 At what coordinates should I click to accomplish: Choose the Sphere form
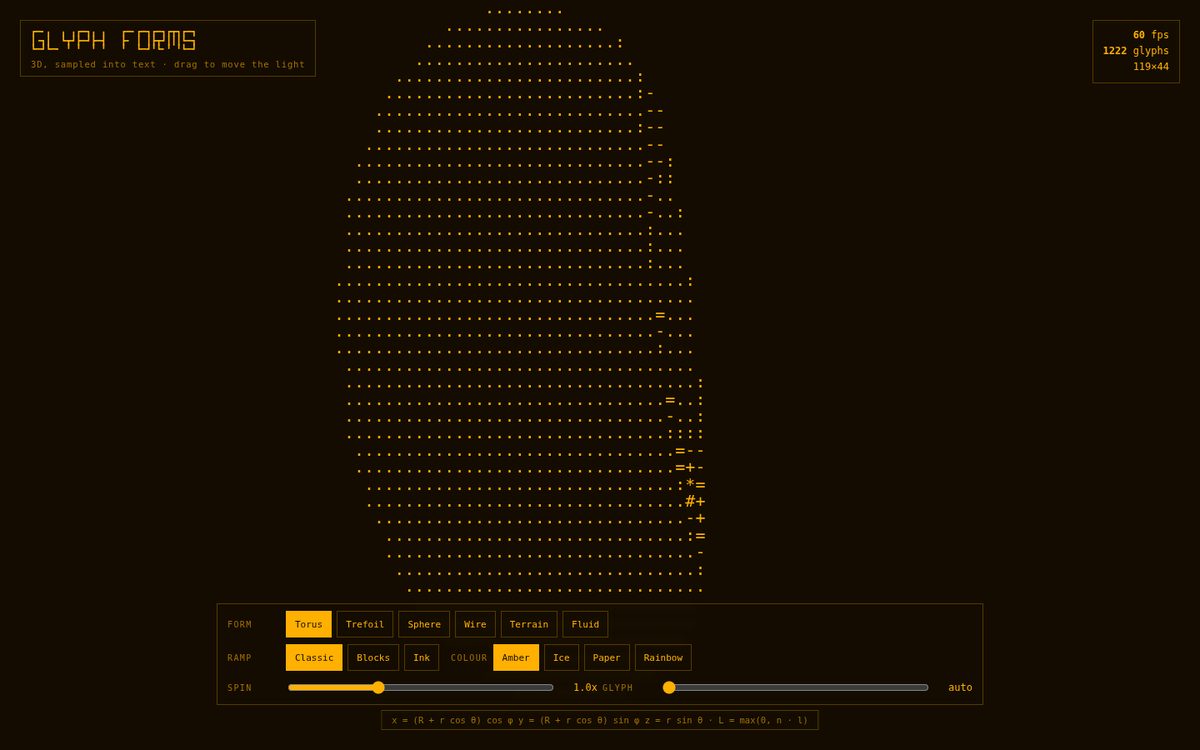[x=424, y=624]
